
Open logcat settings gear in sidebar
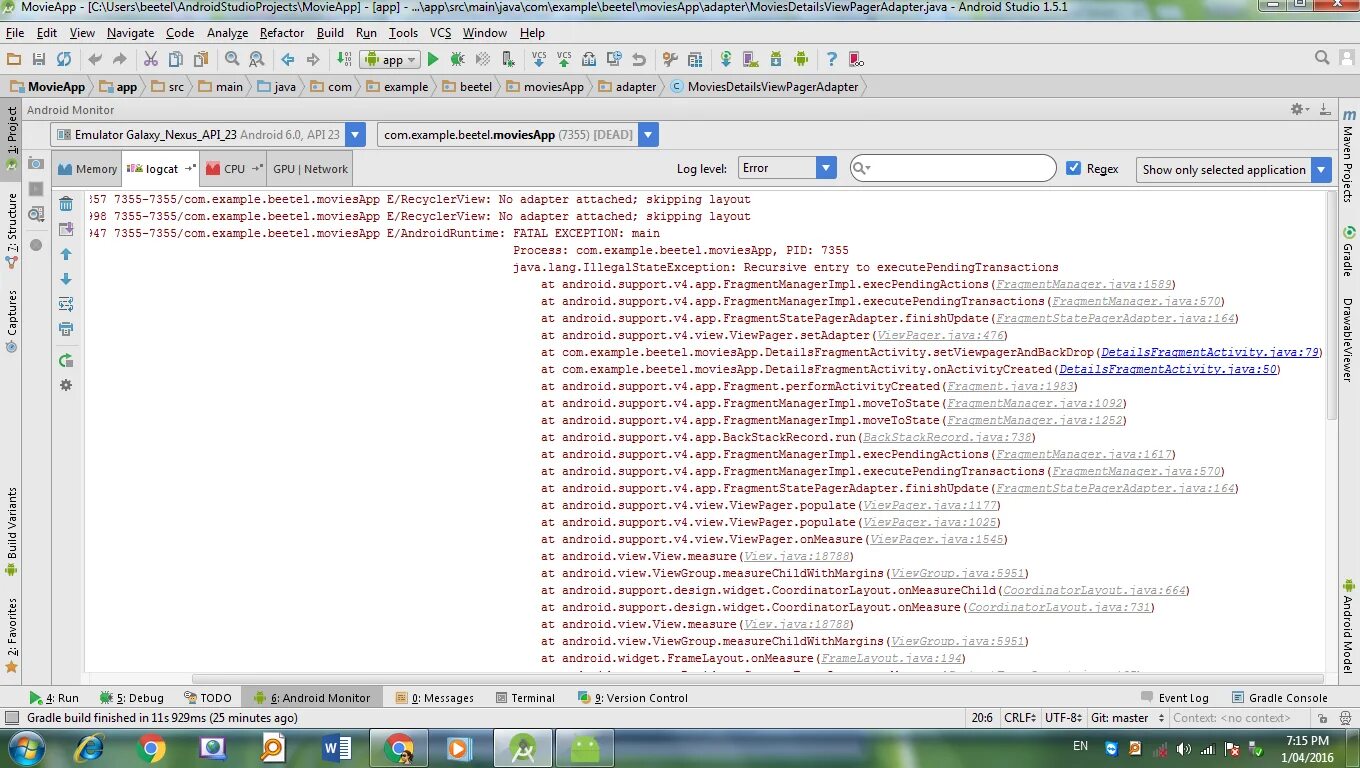[66, 385]
